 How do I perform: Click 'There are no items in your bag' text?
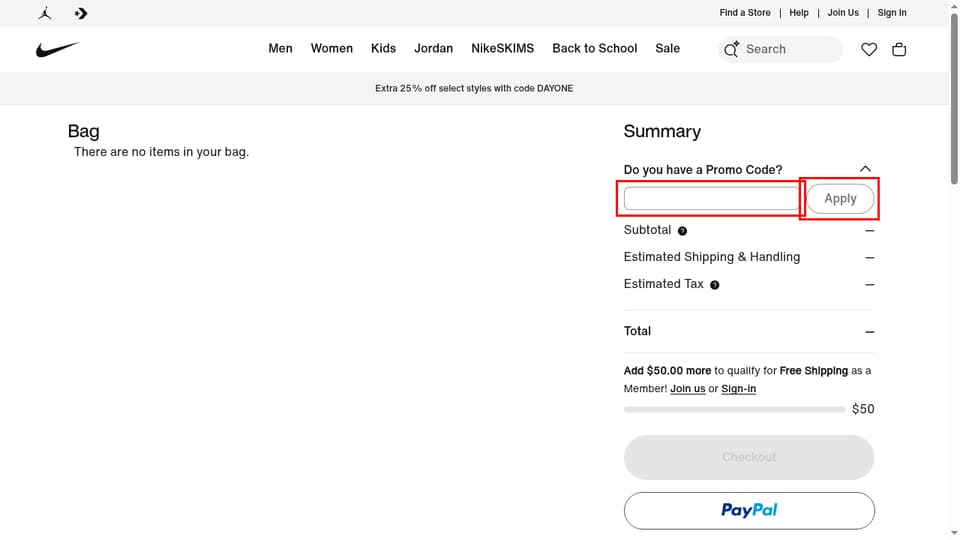[x=162, y=152]
